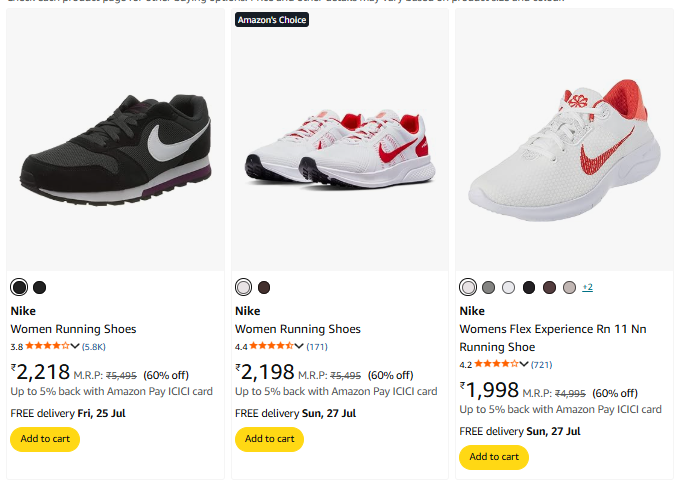
Task: Show the +2 more colour options
Action: [587, 288]
